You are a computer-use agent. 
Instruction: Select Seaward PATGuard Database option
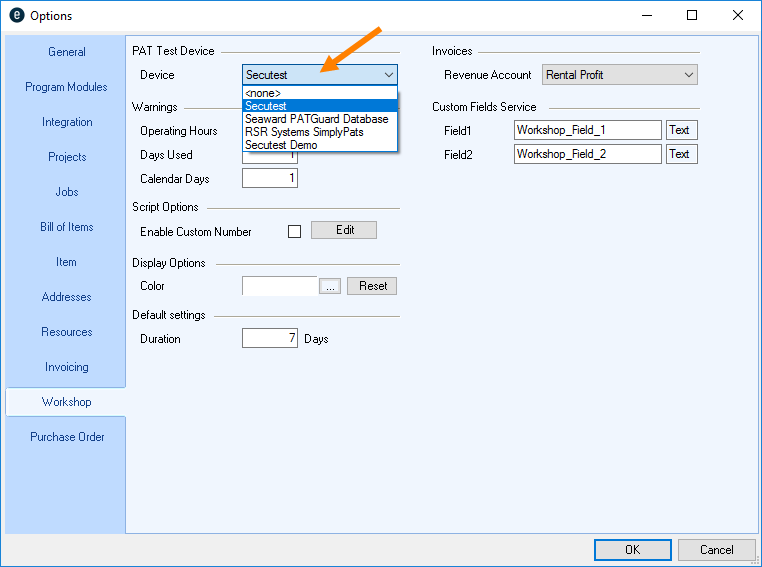pyautogui.click(x=316, y=119)
